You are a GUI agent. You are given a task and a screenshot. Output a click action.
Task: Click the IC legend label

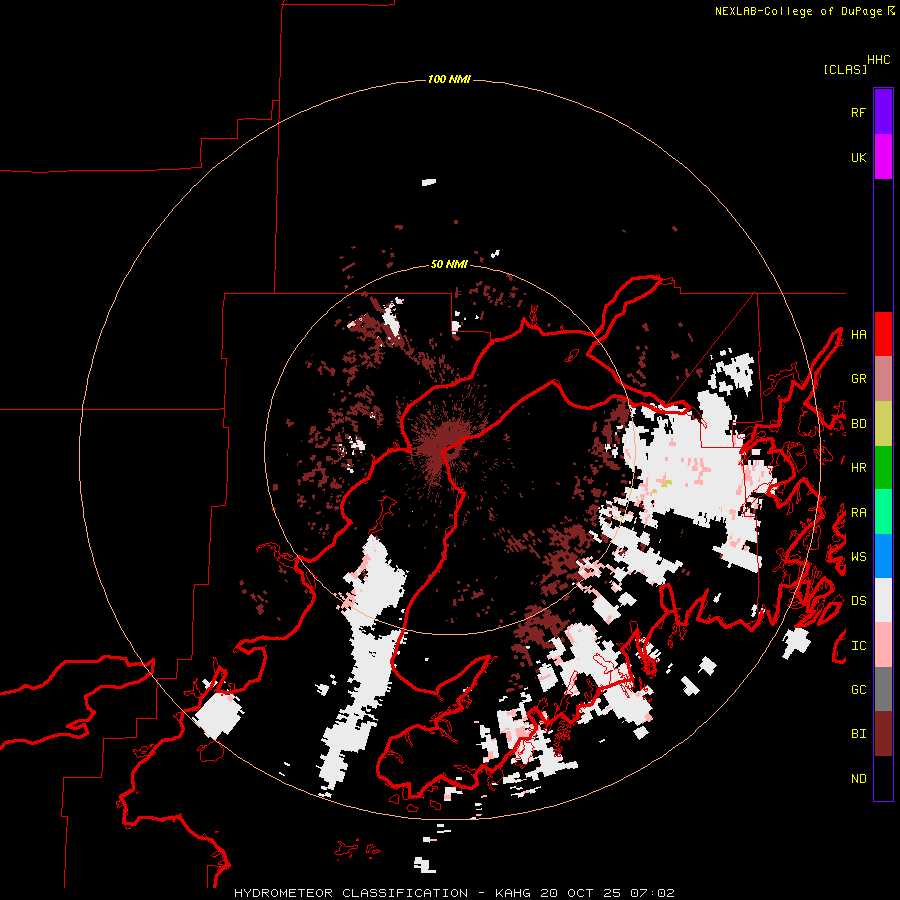859,646
